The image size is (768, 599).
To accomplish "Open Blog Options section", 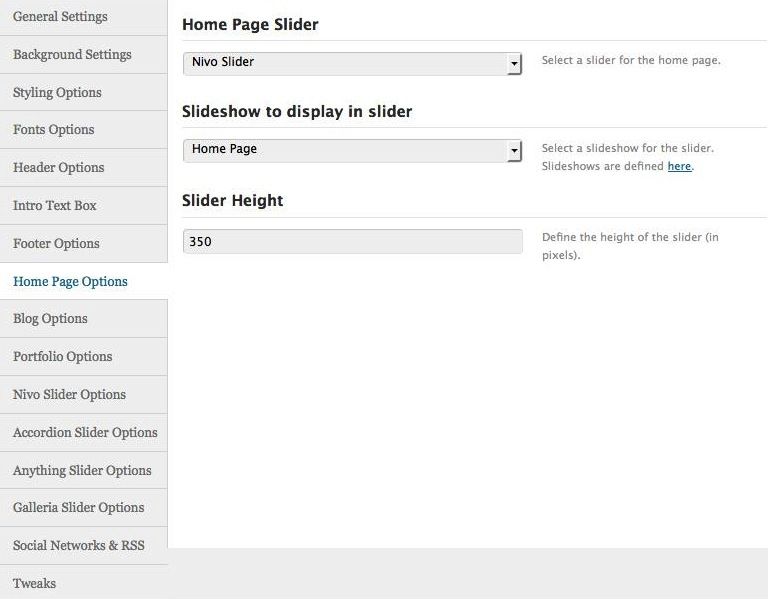I will tap(50, 319).
